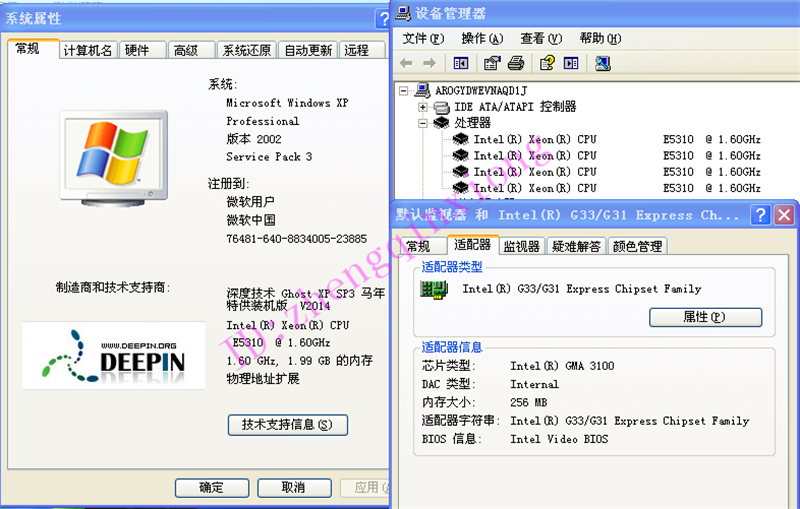
Task: Switch to the 系统还原 tab
Action: pyautogui.click(x=246, y=50)
